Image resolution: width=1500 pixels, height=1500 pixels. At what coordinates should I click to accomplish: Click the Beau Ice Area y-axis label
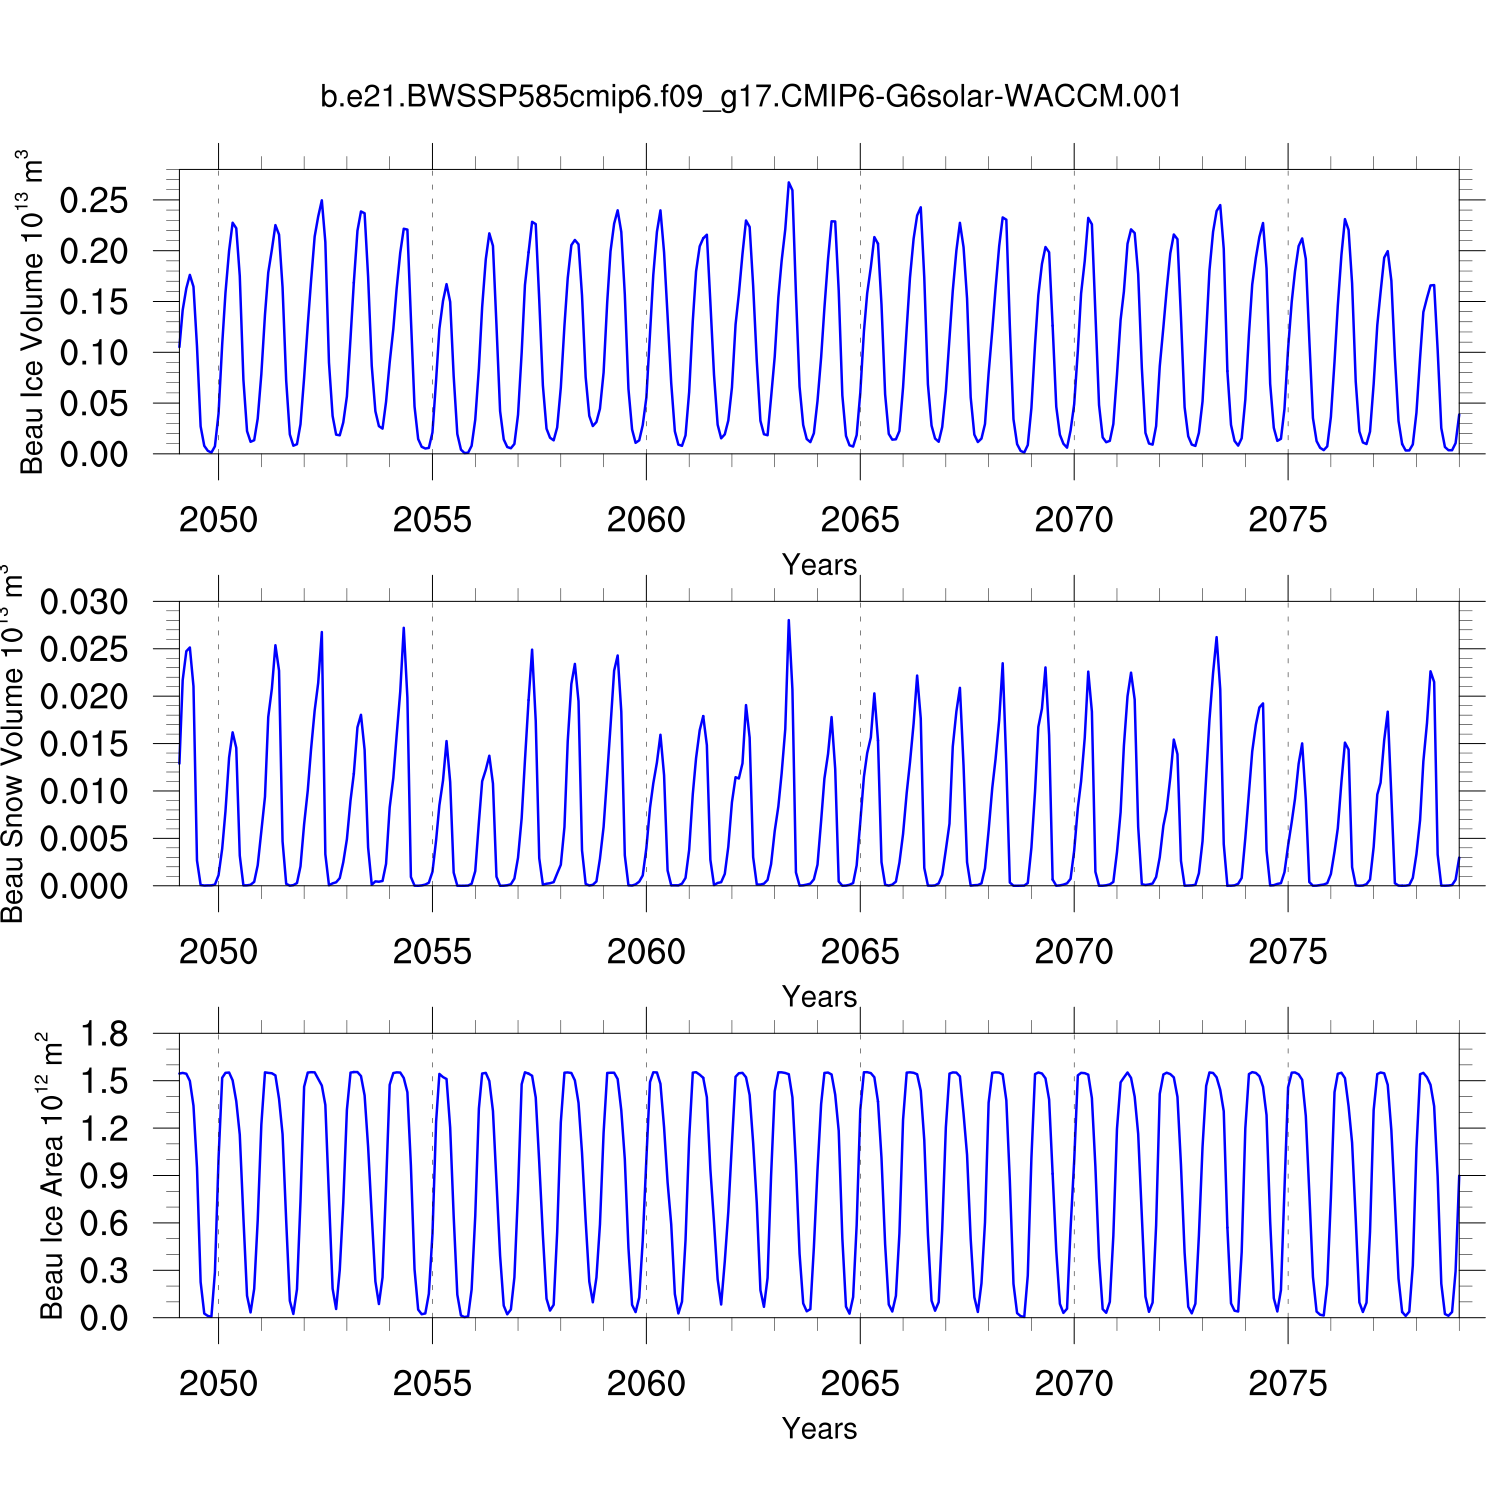(51, 1176)
